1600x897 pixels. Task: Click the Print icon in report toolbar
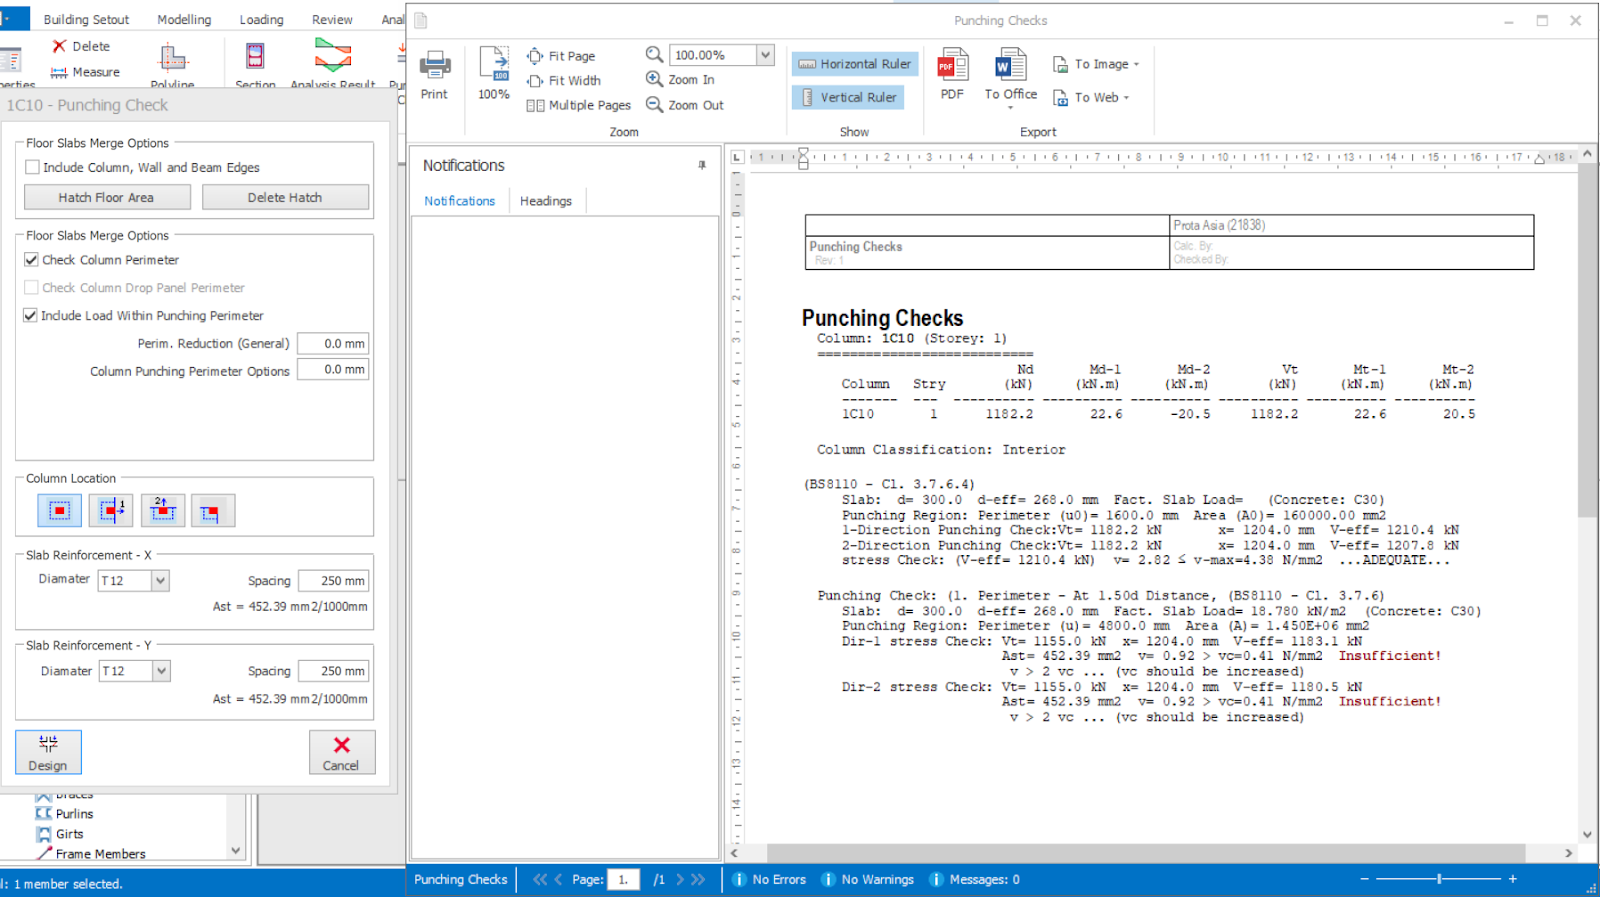(434, 66)
